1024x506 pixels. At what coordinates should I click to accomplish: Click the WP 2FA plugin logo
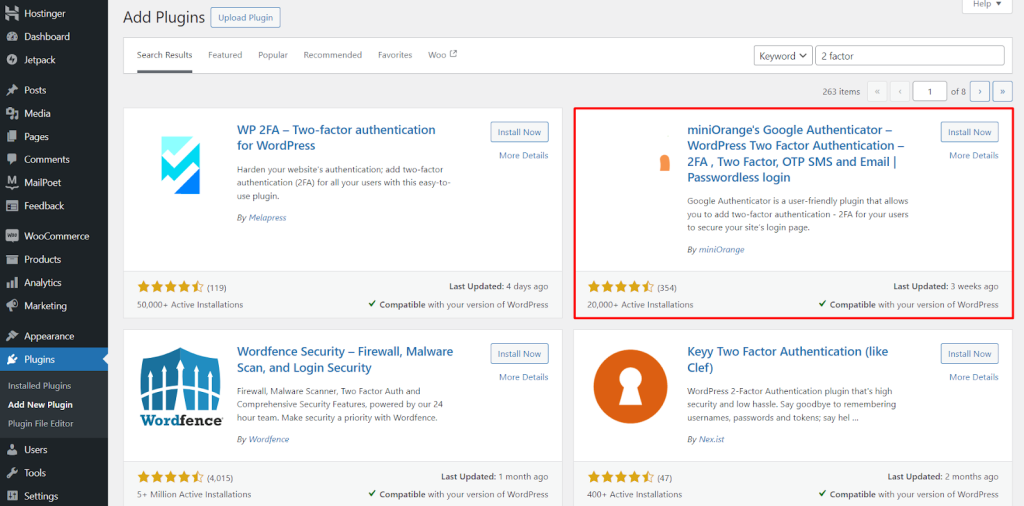click(180, 165)
